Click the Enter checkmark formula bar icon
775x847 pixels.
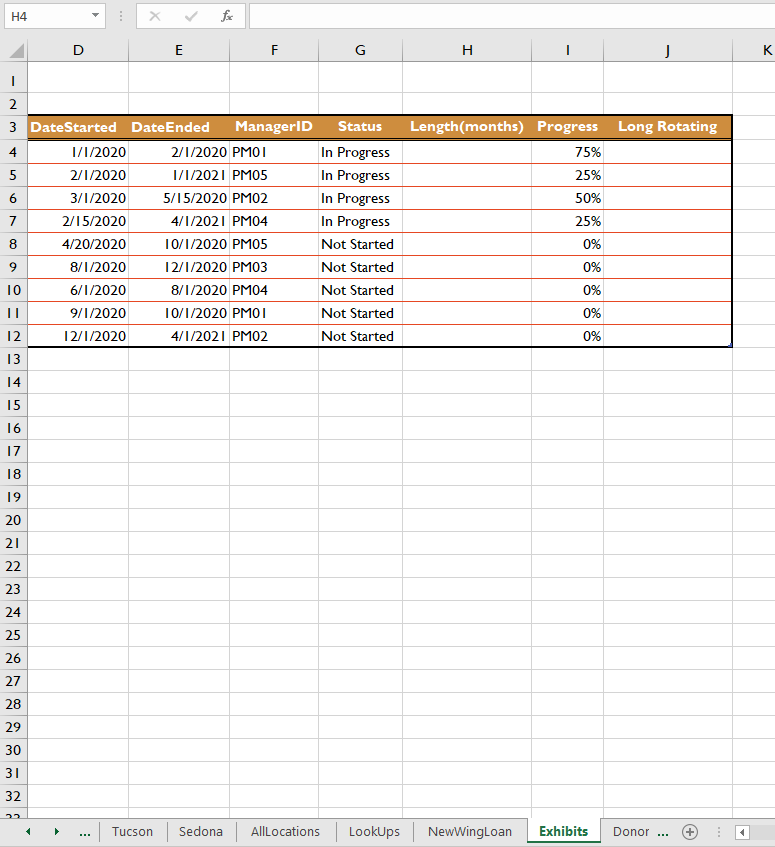(191, 16)
